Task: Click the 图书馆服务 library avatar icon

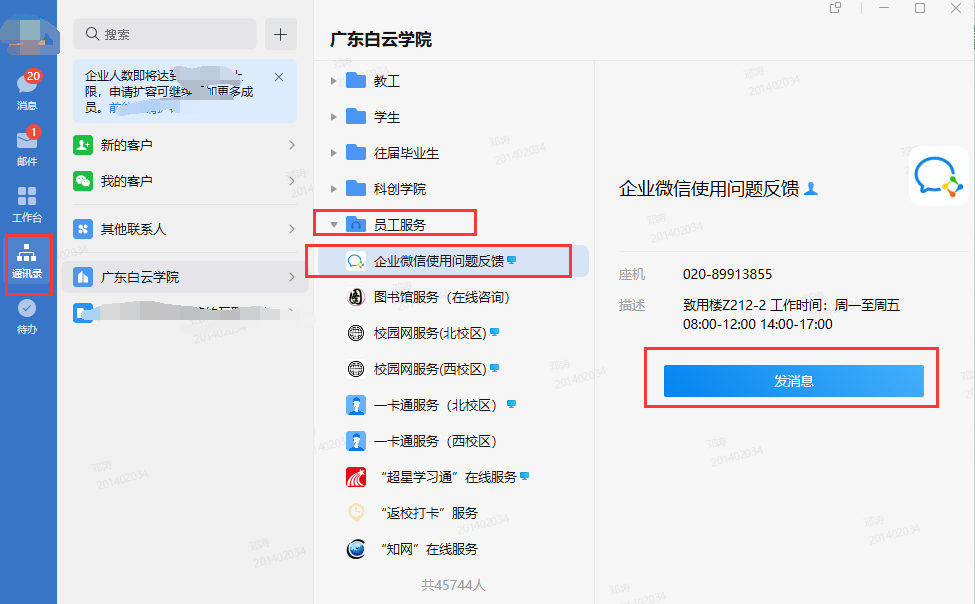Action: 355,297
